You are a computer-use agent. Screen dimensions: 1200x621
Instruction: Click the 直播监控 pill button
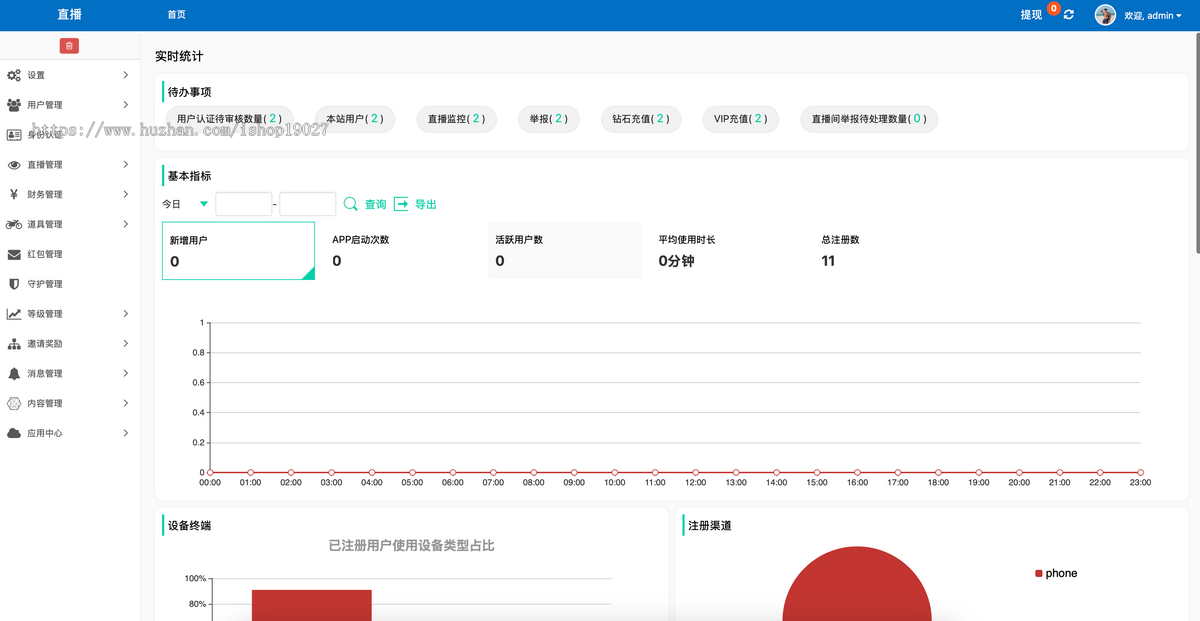[x=457, y=119]
